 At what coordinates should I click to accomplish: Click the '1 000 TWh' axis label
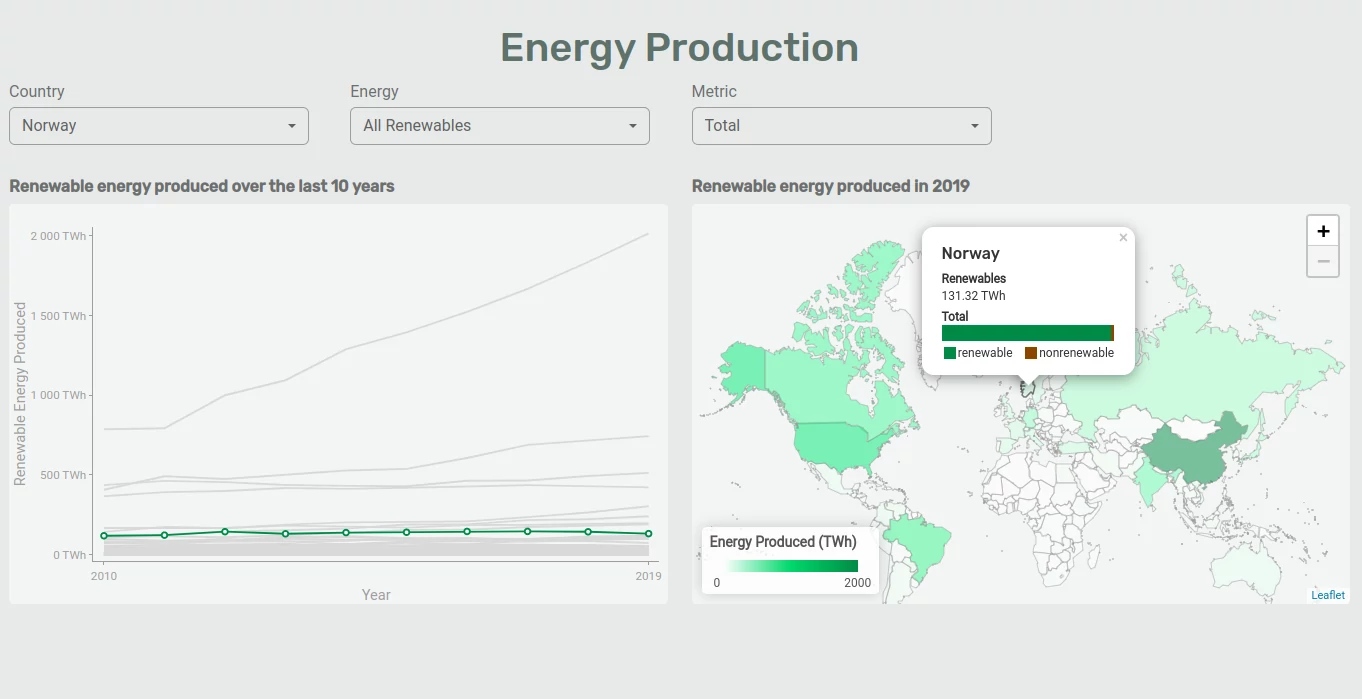[58, 396]
